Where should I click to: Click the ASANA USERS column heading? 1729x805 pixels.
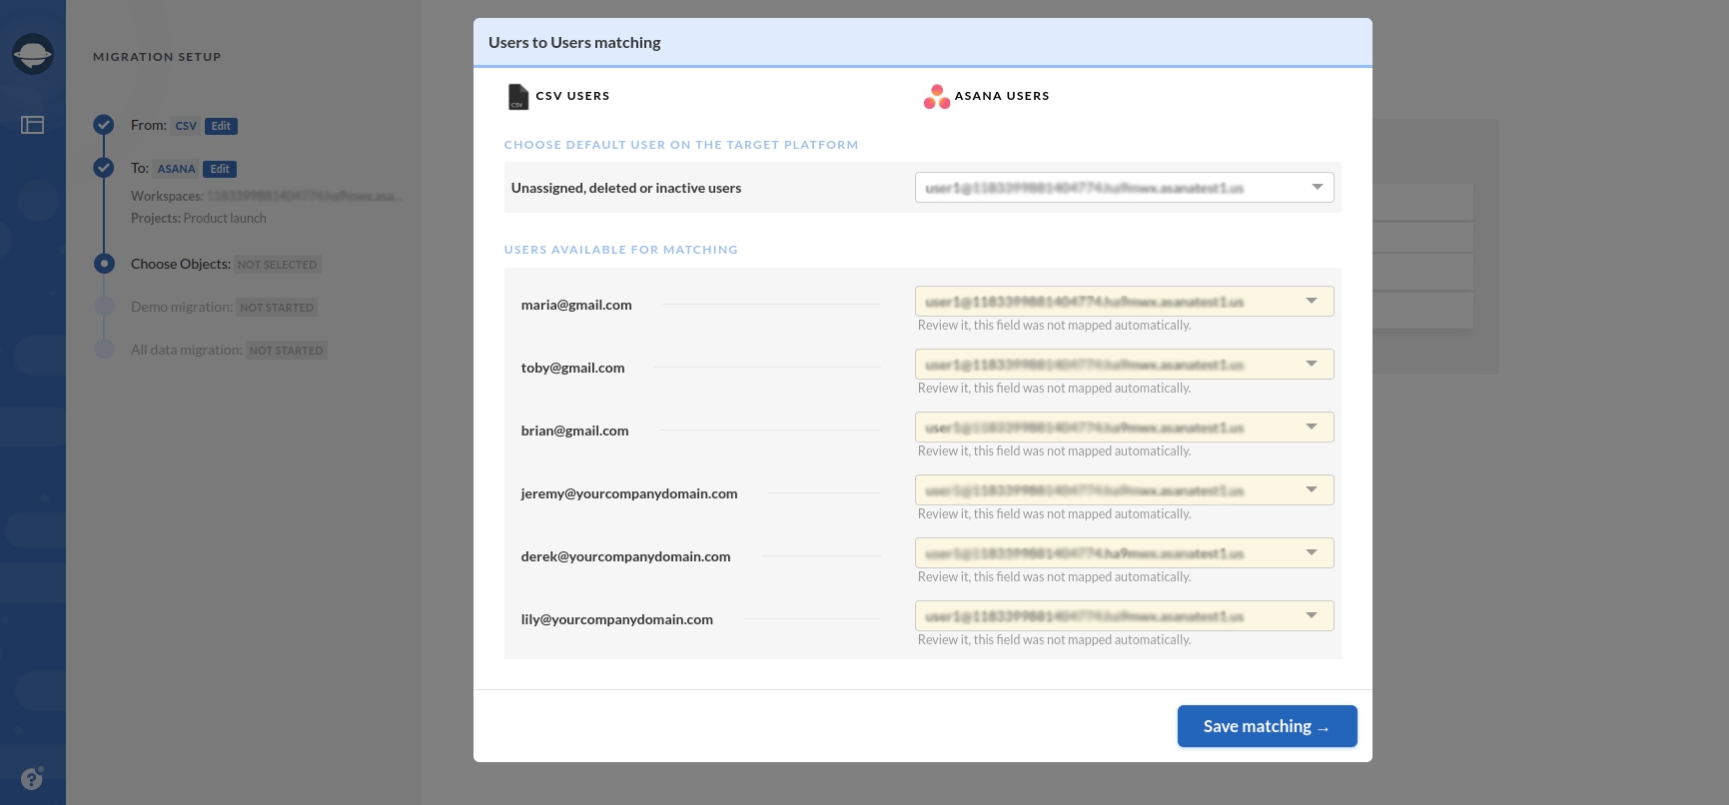[x=1002, y=96]
